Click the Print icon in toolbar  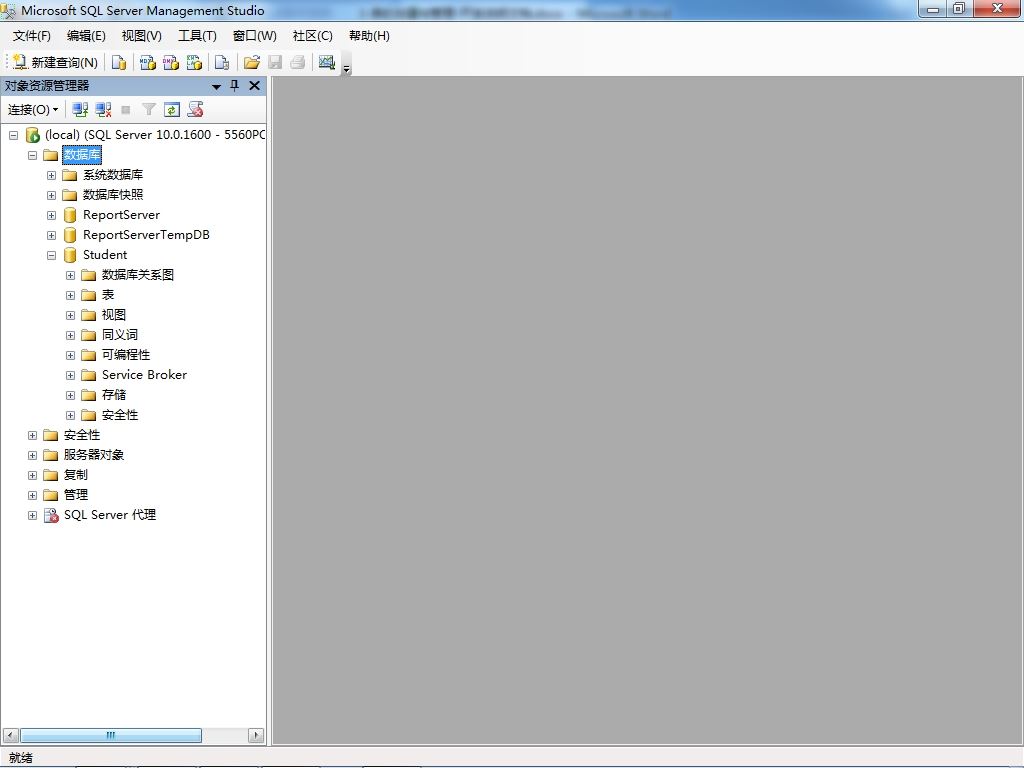pos(298,62)
